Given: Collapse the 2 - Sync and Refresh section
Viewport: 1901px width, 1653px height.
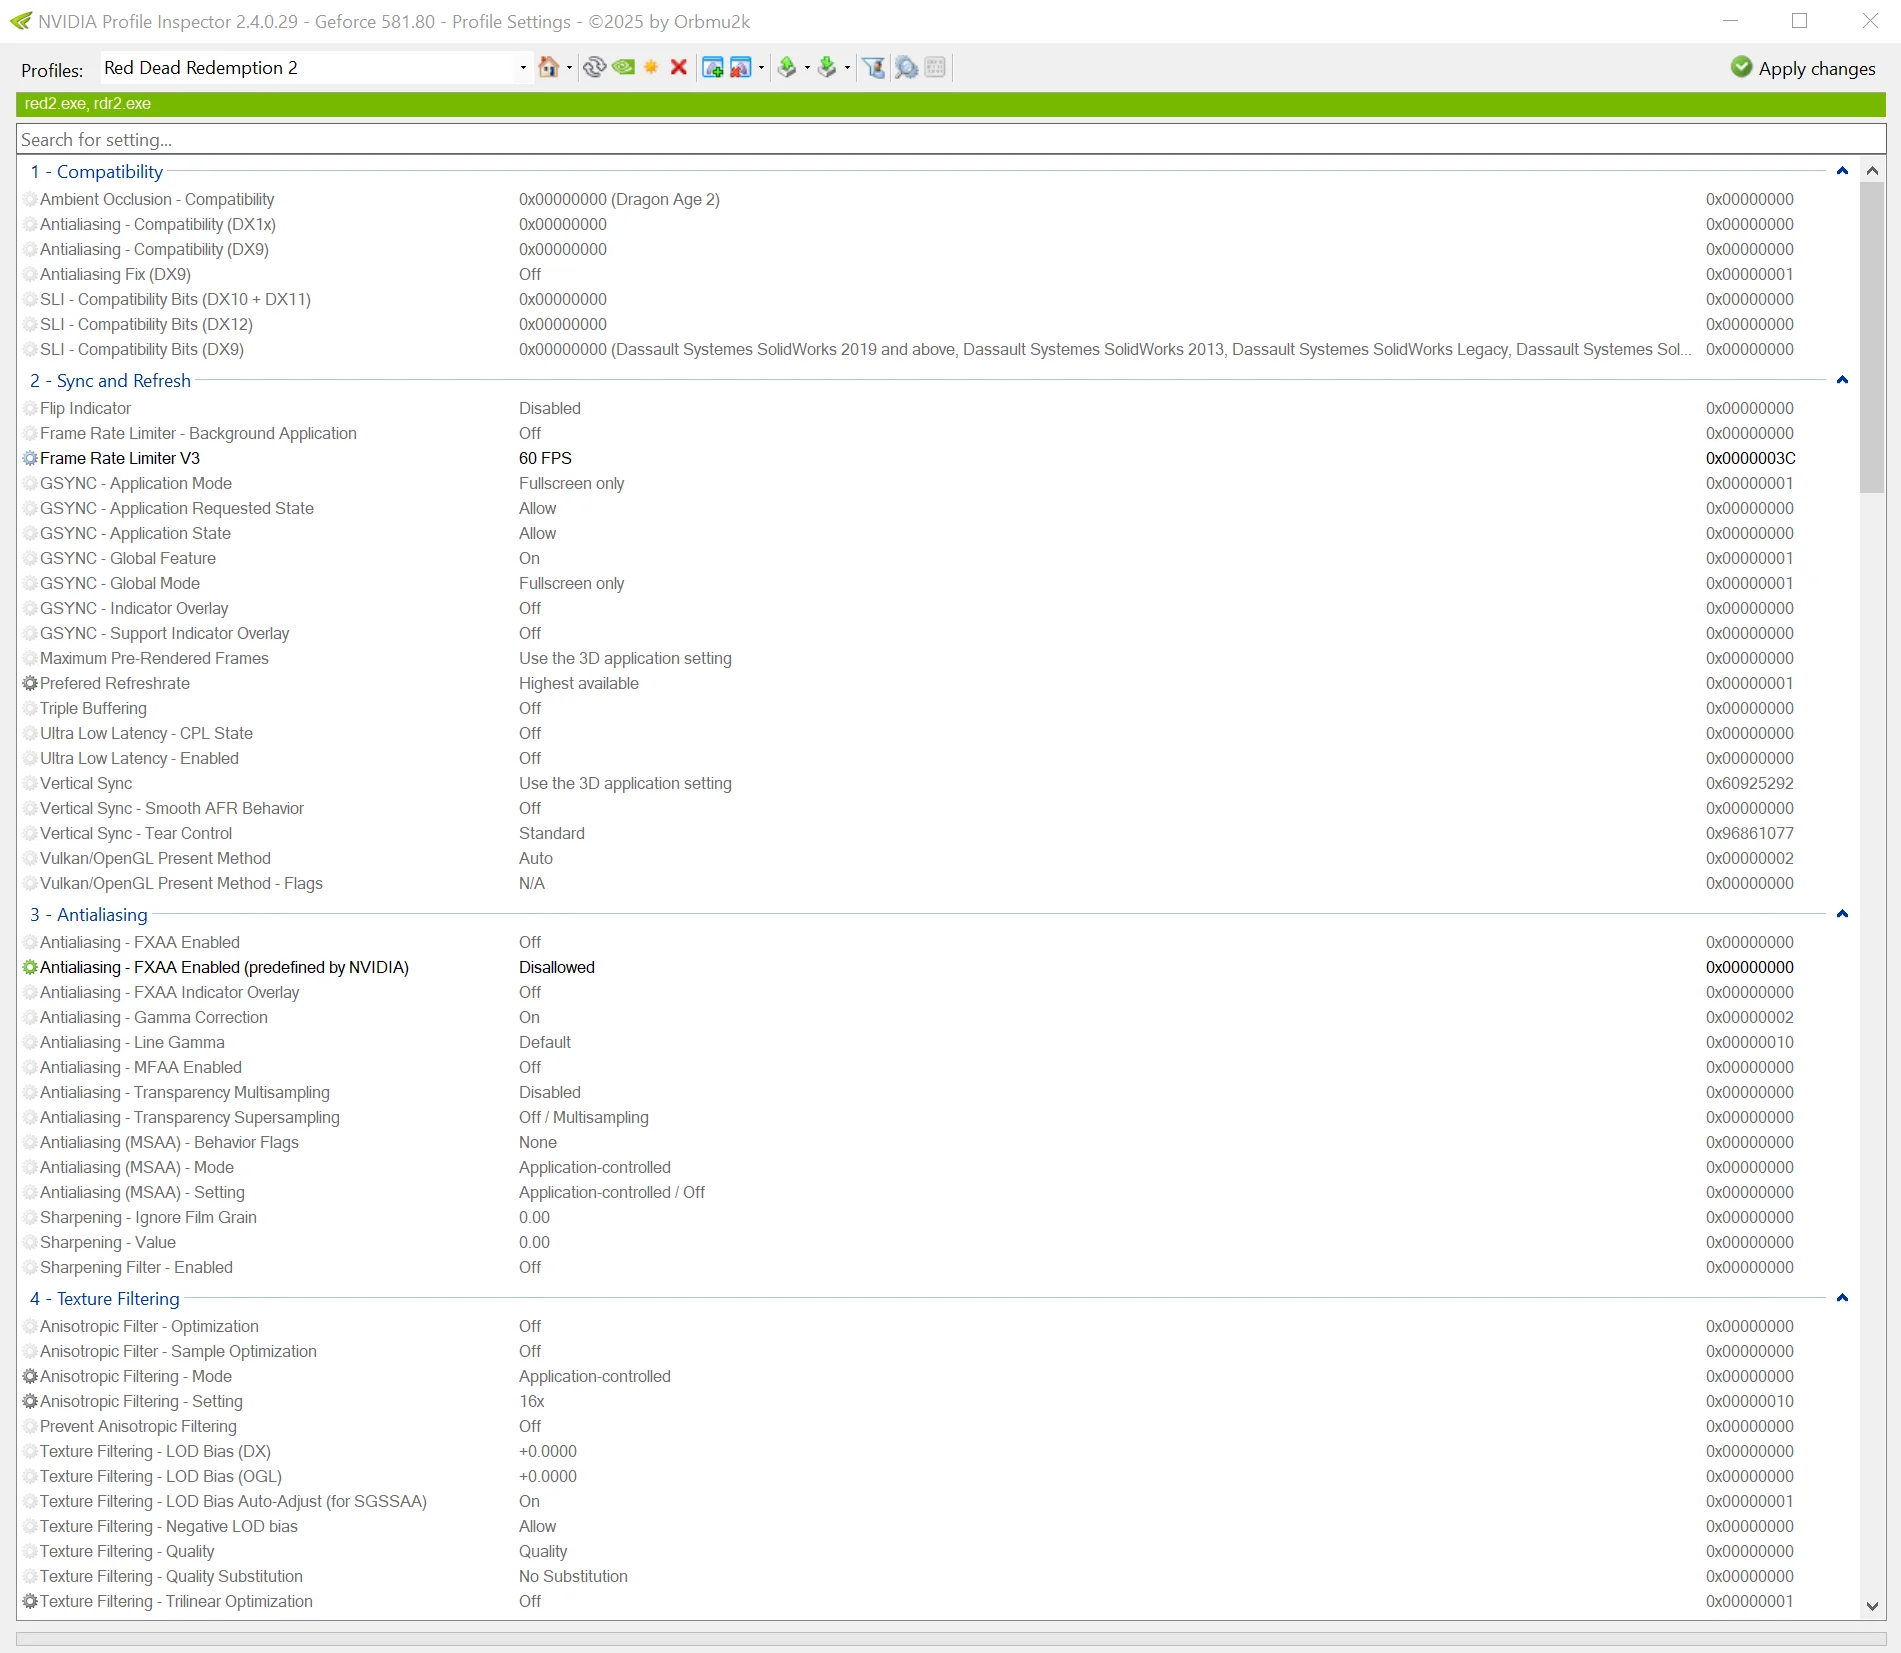Looking at the screenshot, I should [1842, 380].
